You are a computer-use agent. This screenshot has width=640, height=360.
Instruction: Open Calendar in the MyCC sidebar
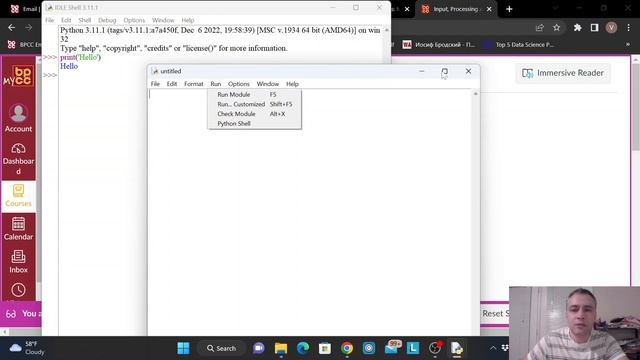(18, 229)
